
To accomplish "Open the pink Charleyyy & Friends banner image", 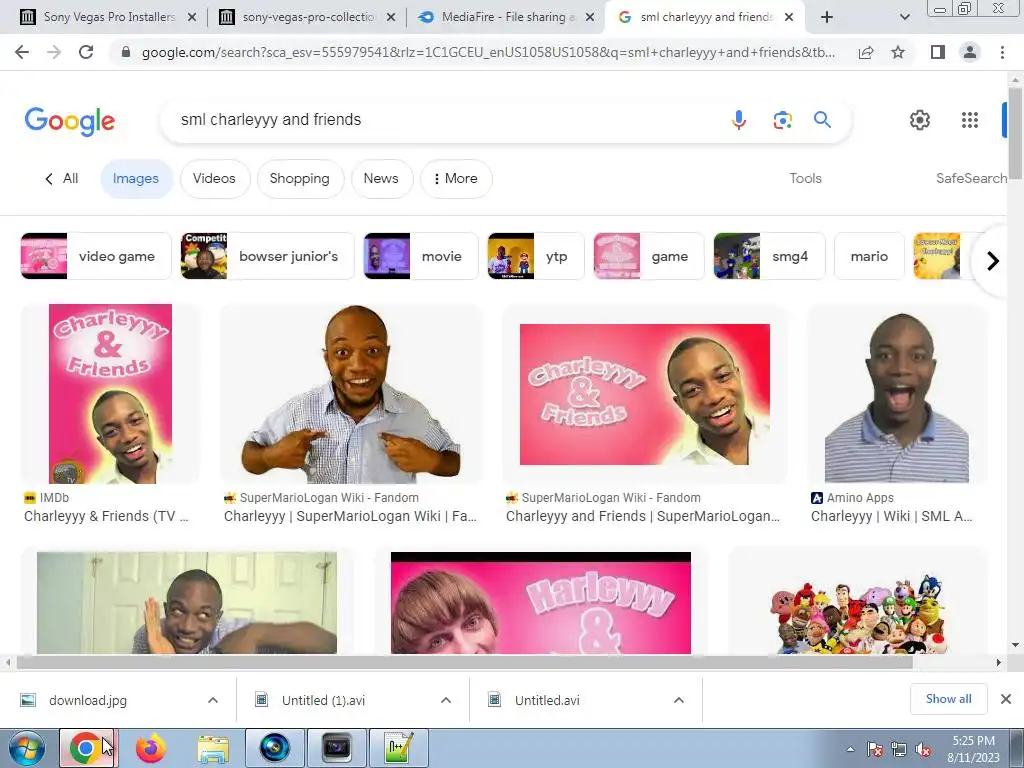I will tap(645, 394).
